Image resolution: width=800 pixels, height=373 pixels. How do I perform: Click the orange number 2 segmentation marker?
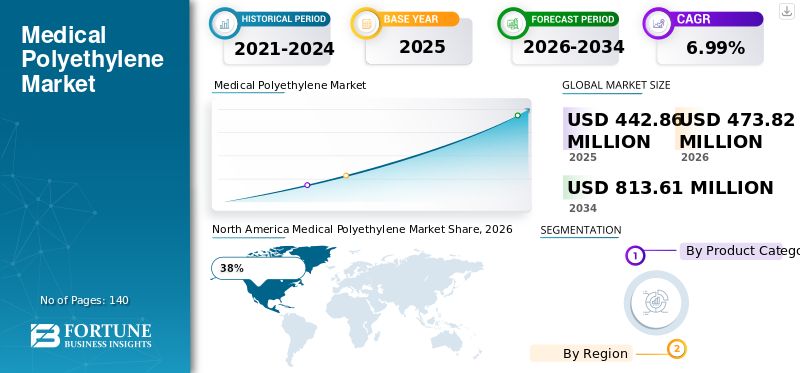pos(677,349)
